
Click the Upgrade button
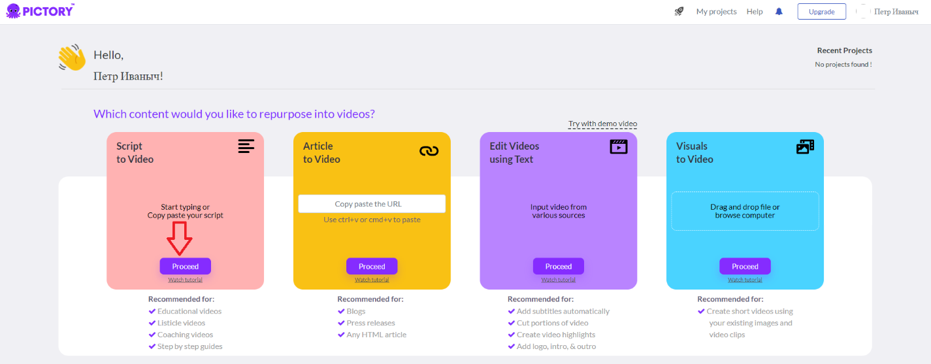[822, 11]
